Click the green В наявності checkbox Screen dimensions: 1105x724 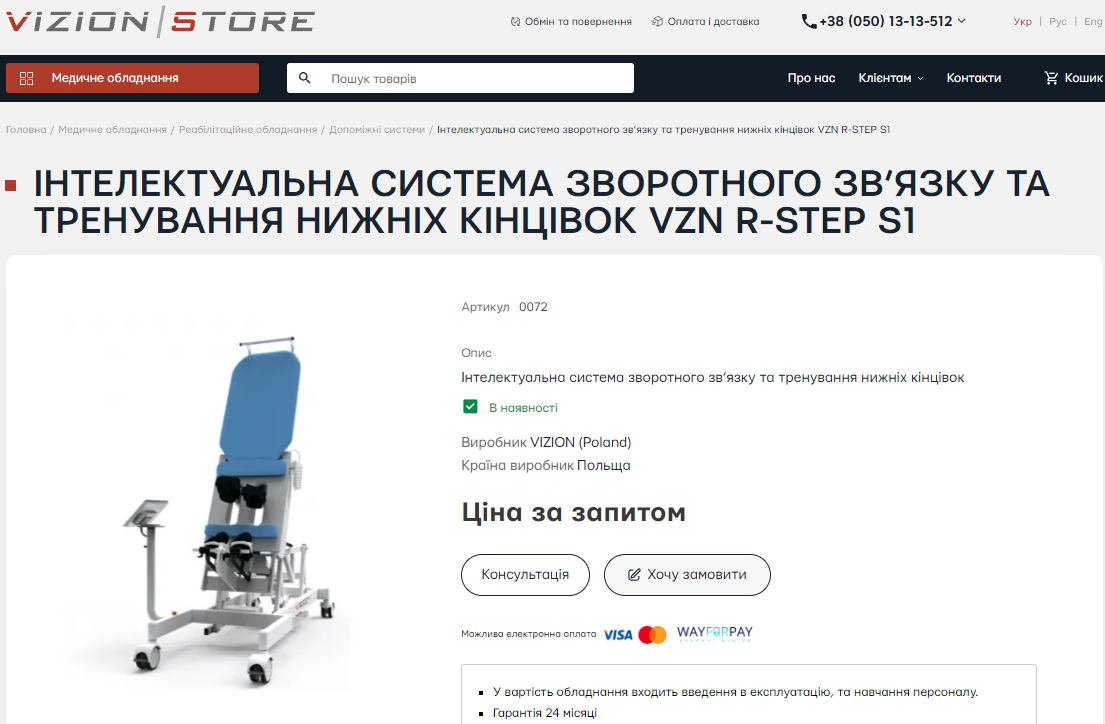(x=470, y=407)
